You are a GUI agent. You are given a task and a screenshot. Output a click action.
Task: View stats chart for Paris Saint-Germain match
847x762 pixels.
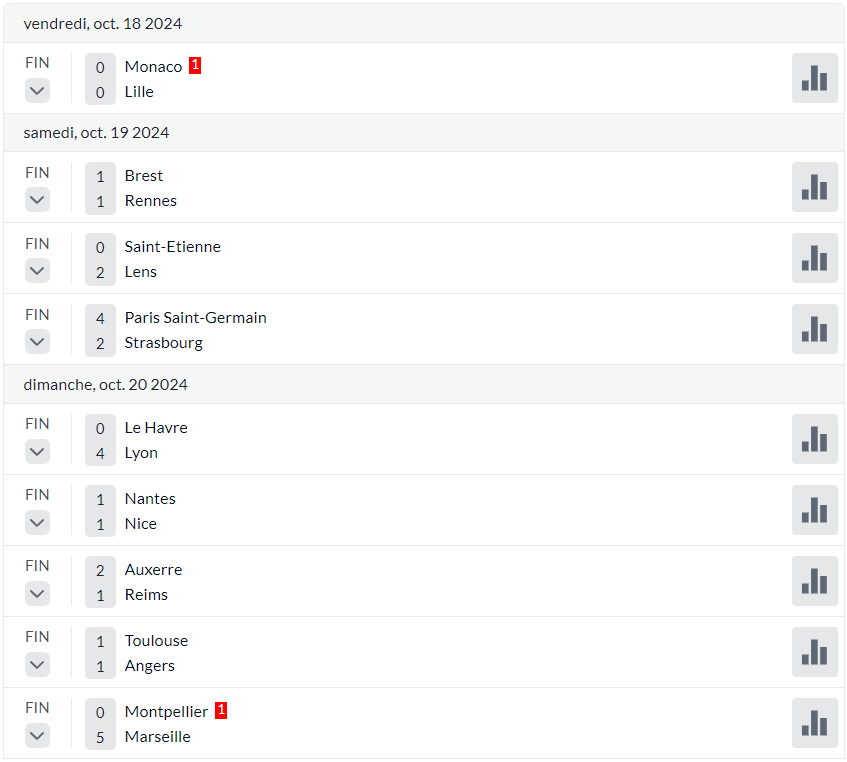[x=814, y=329]
